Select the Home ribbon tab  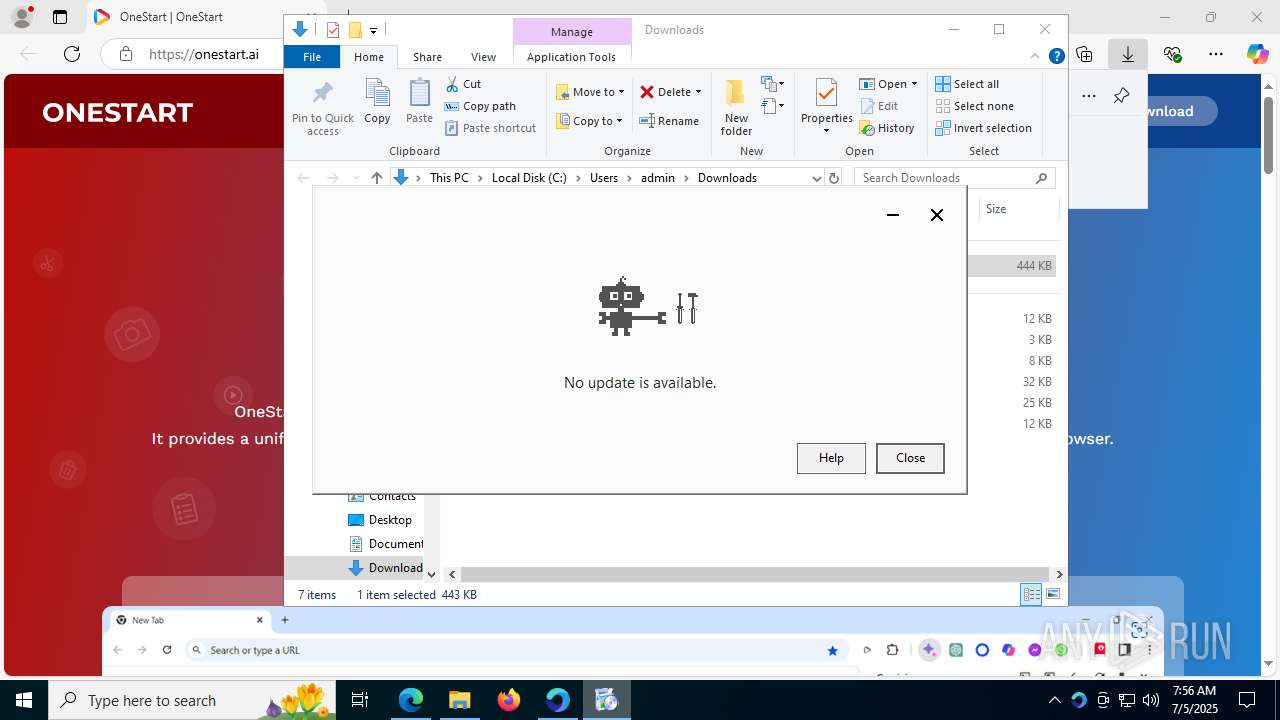pos(369,57)
